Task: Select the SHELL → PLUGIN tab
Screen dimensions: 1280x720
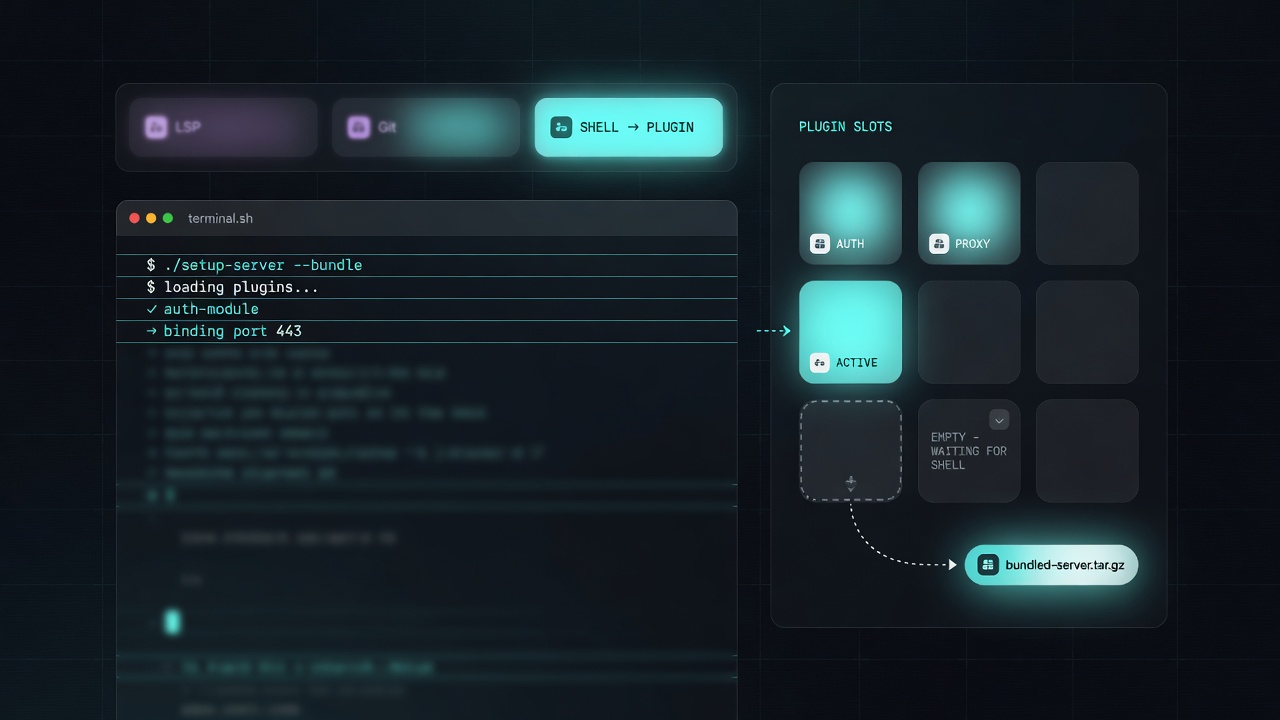Action: [x=629, y=127]
